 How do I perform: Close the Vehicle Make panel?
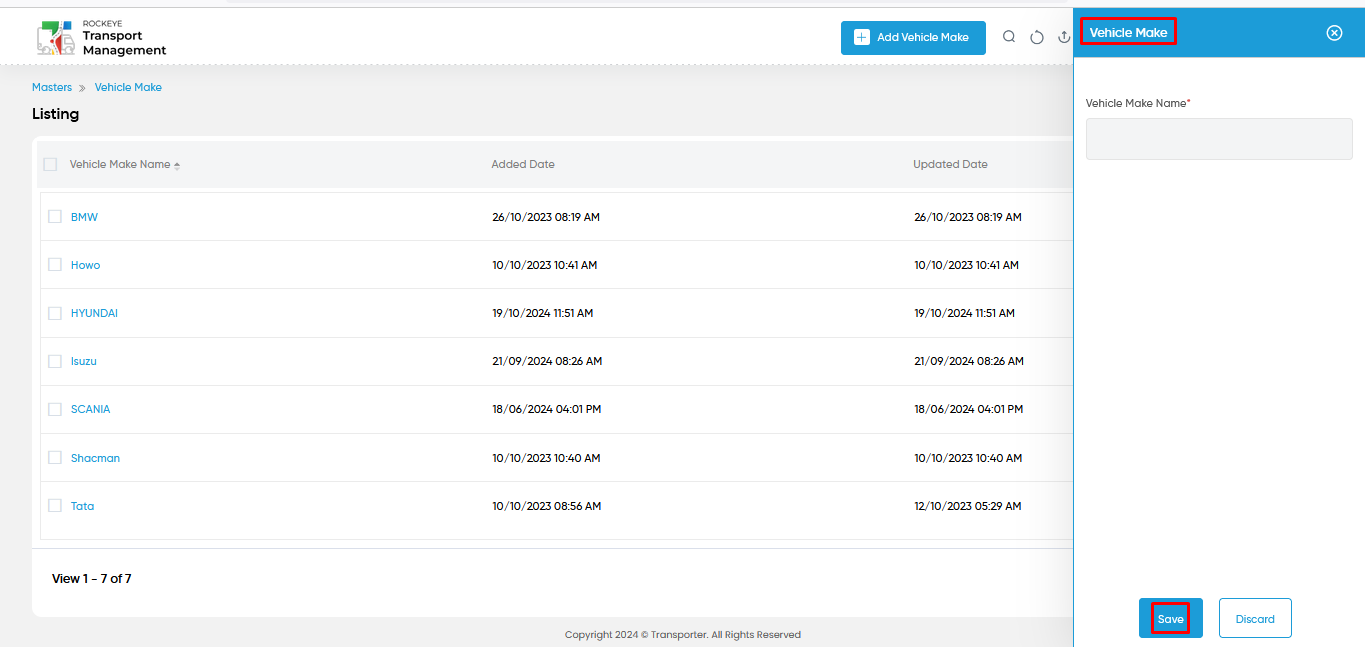pos(1334,33)
